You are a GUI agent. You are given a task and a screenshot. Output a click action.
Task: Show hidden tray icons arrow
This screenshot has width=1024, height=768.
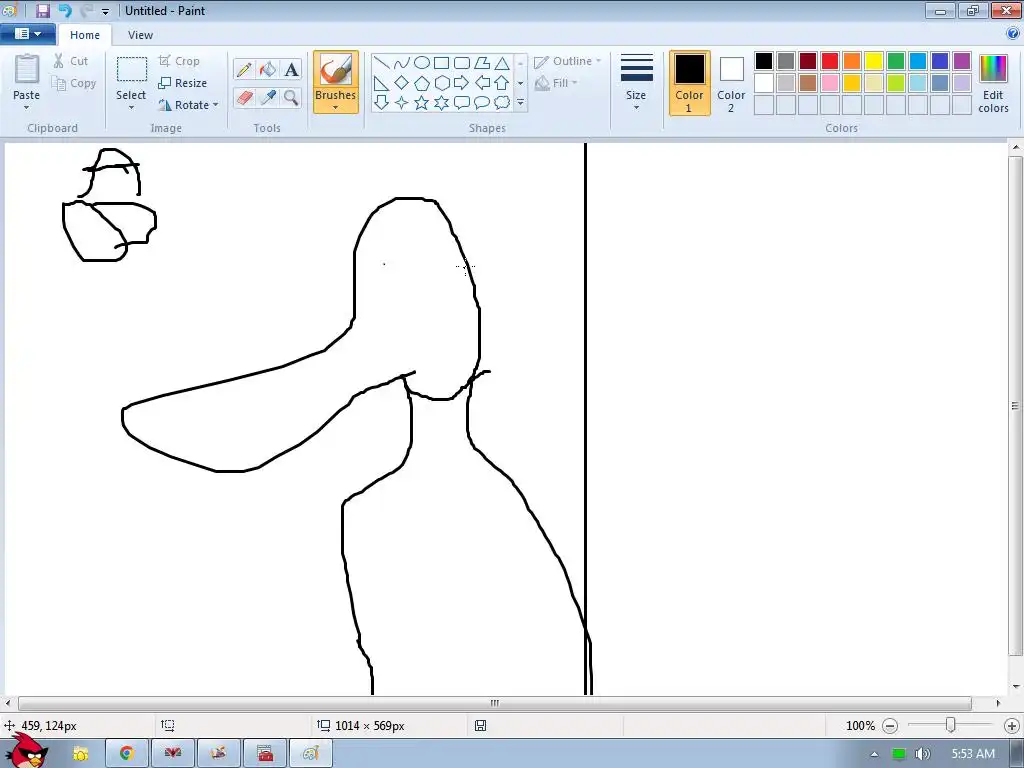pos(874,754)
